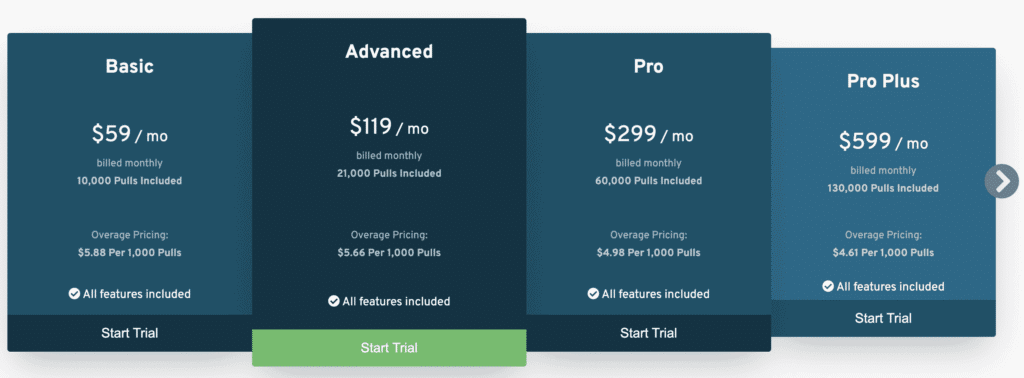Click the Pro plan checkmark icon
This screenshot has height=378, width=1024.
(593, 294)
